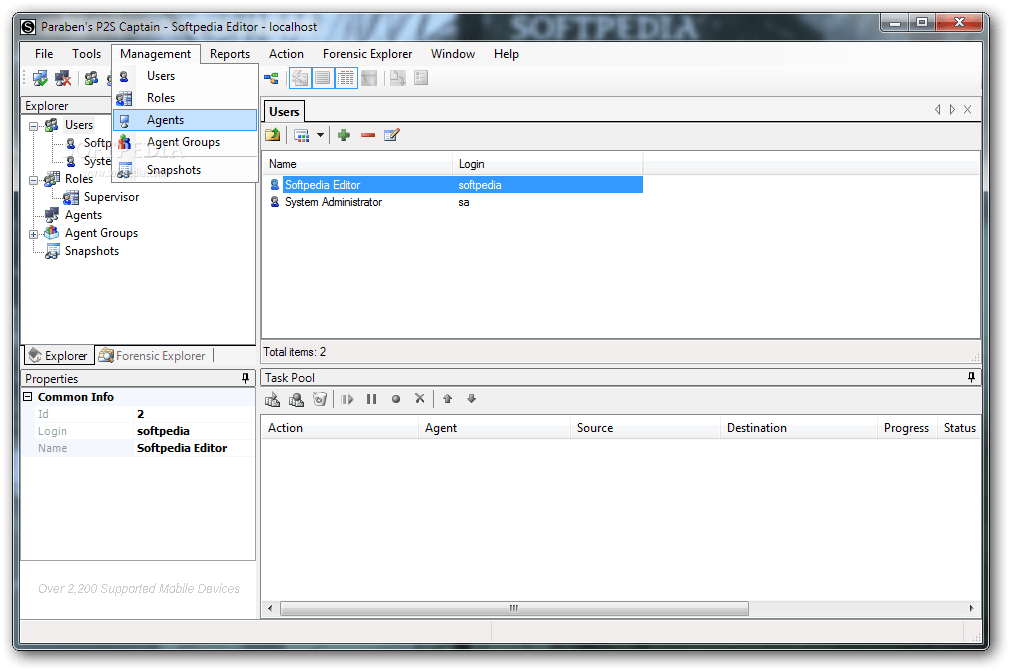This screenshot has width=1010, height=671.
Task: Click the edit user pencil icon
Action: [392, 135]
